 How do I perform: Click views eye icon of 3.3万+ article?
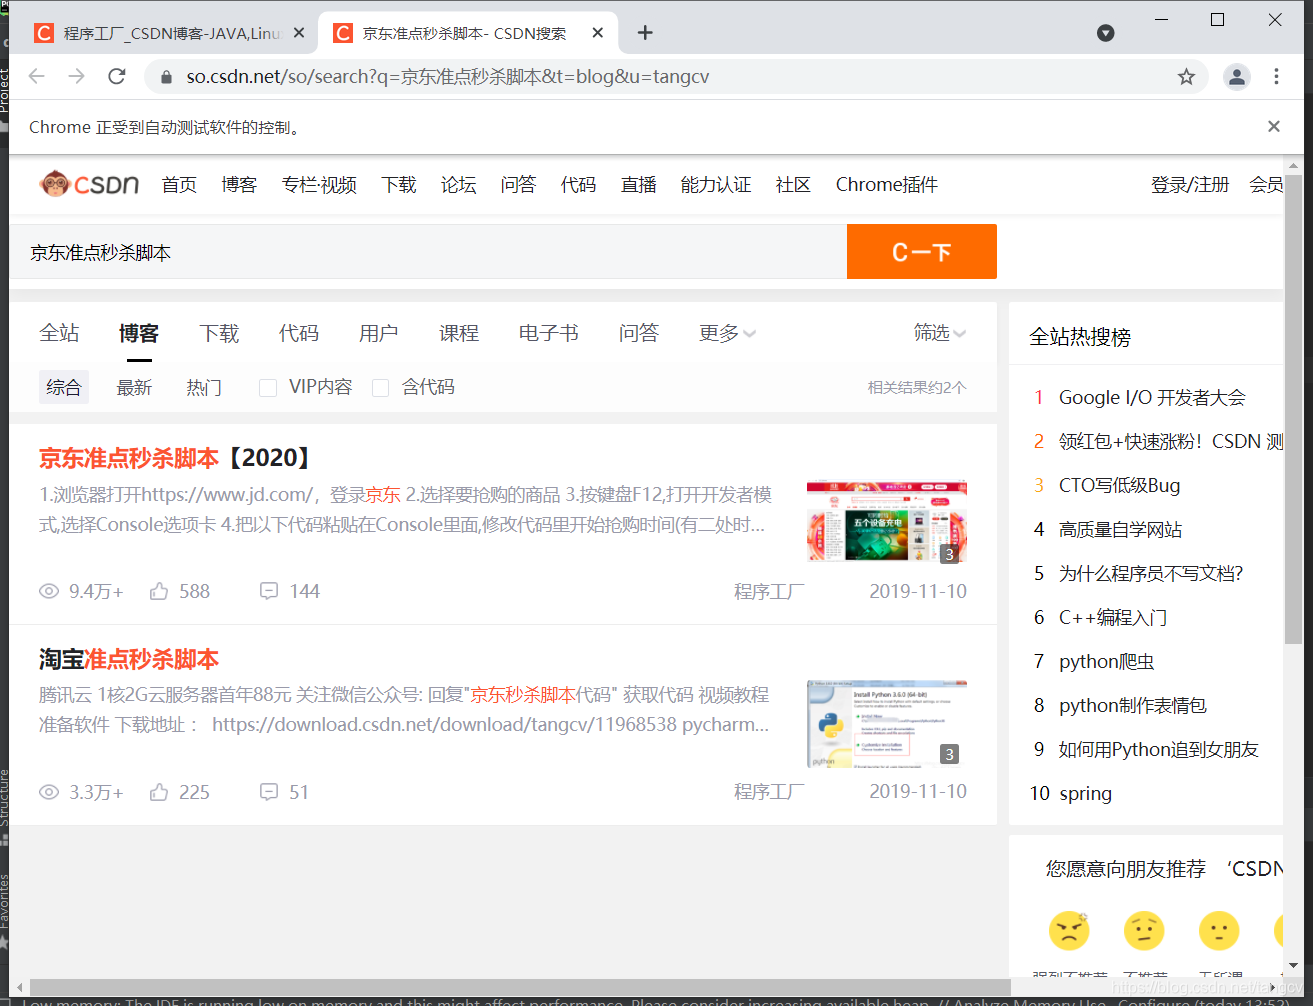pyautogui.click(x=49, y=792)
